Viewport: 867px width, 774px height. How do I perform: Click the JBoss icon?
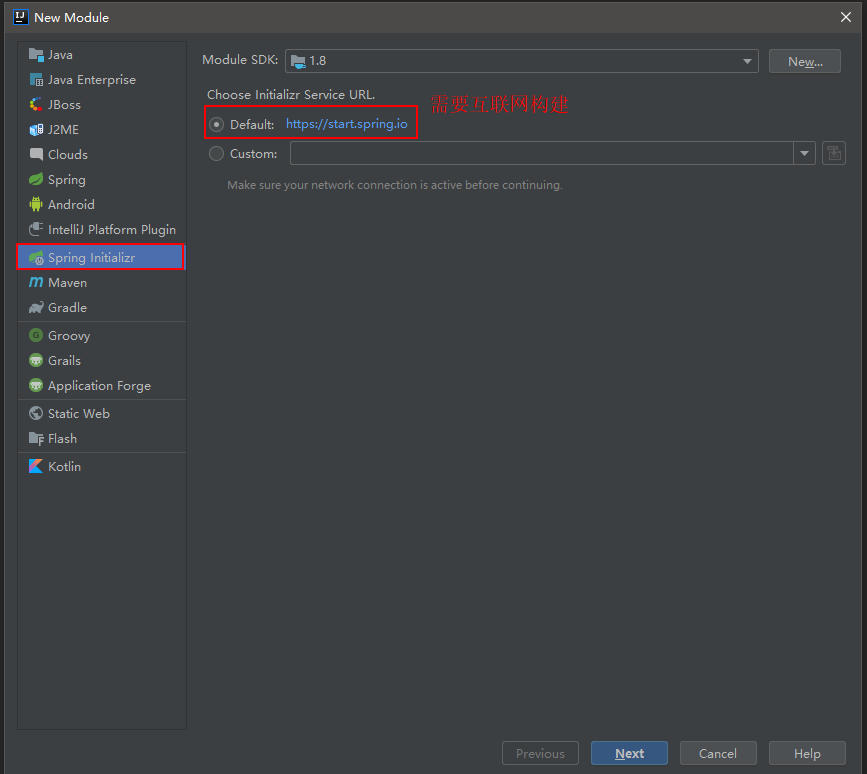click(36, 105)
